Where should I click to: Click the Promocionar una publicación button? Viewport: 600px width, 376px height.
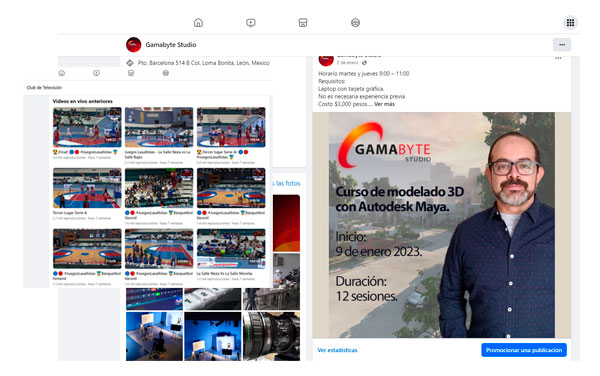point(524,350)
